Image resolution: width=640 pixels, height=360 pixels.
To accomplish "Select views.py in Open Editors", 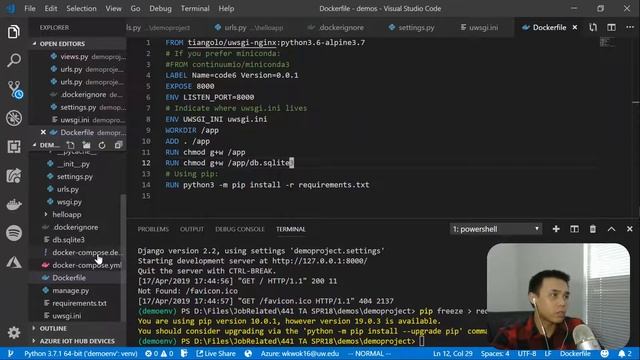I will 74,56.
